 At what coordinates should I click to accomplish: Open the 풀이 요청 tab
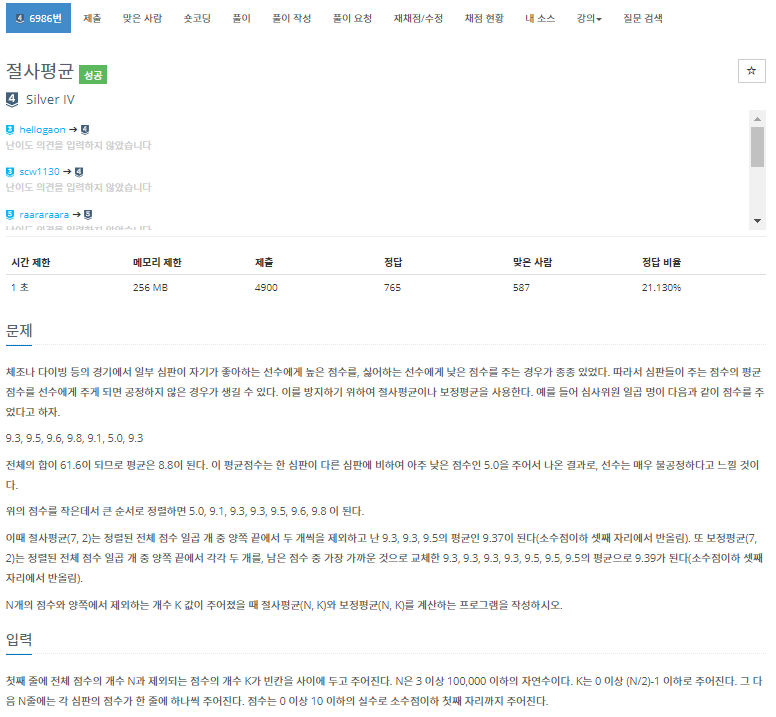pos(352,18)
